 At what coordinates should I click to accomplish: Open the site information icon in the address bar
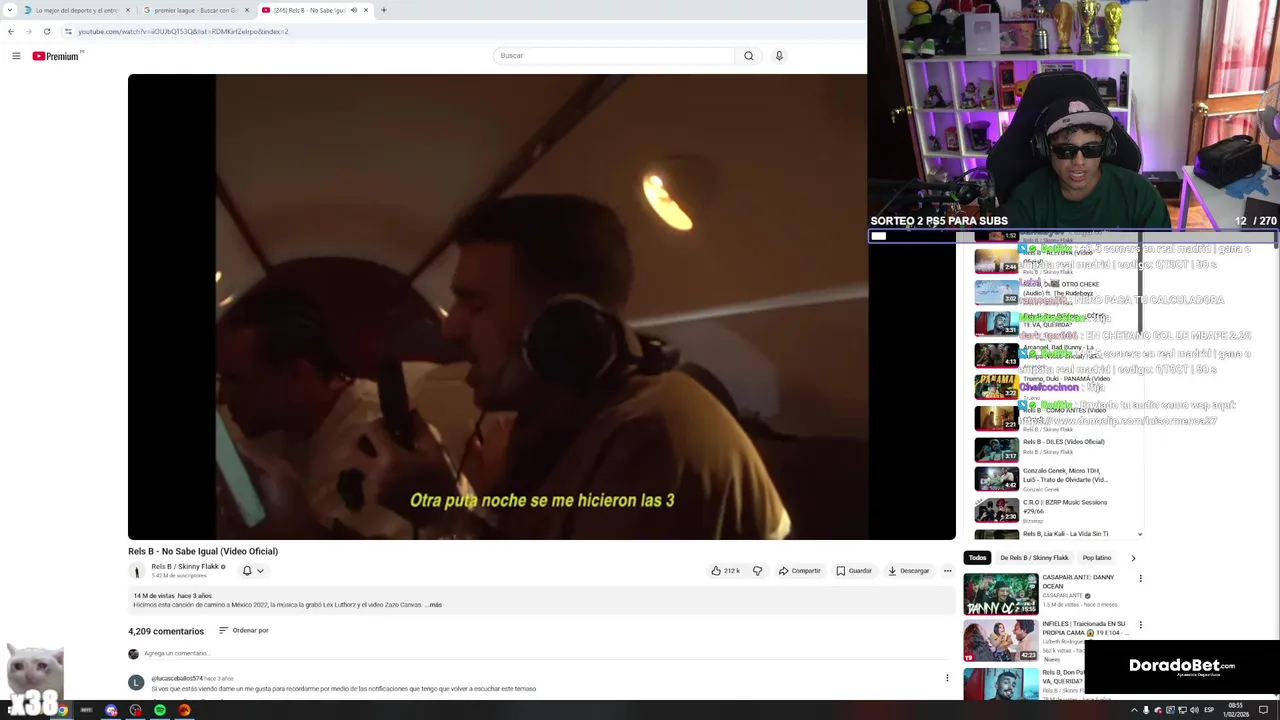tap(68, 31)
